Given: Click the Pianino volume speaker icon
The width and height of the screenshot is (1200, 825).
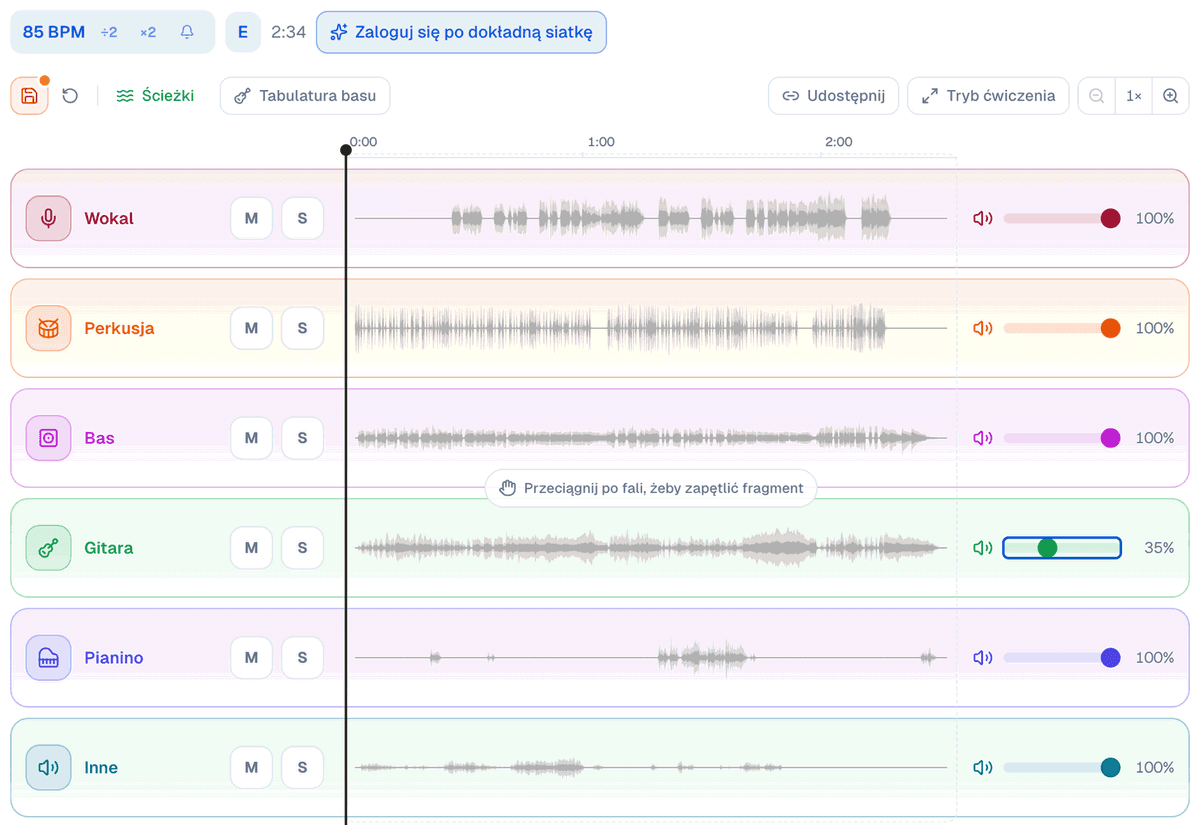Looking at the screenshot, I should point(983,658).
